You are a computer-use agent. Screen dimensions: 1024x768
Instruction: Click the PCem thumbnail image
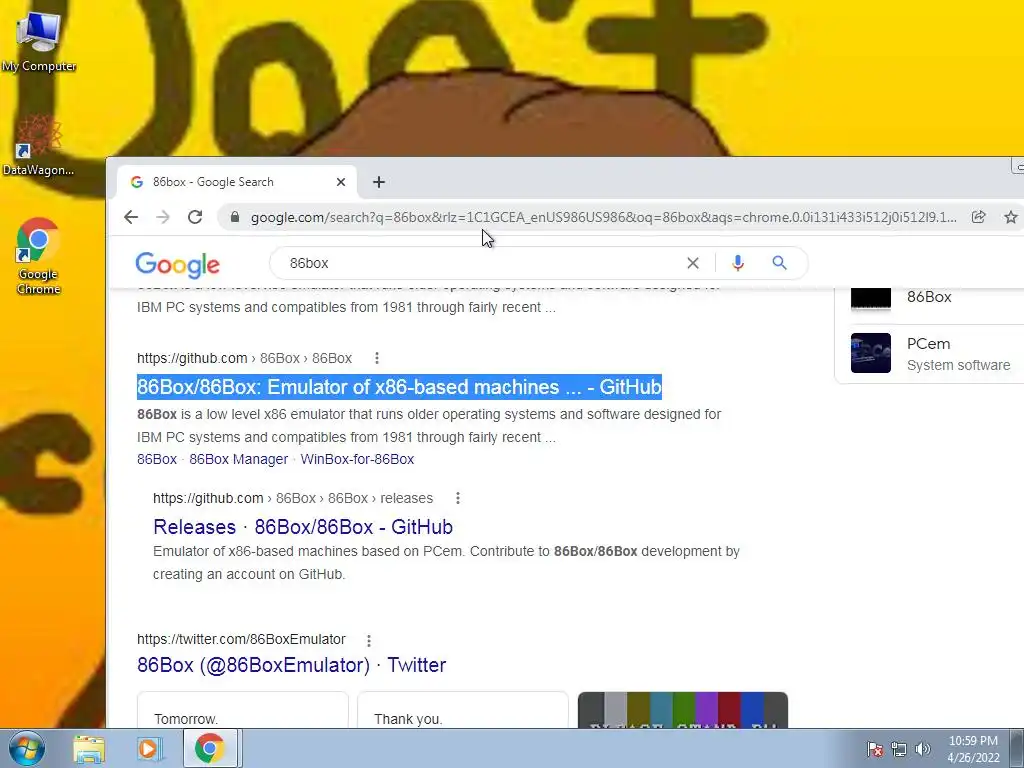click(x=871, y=353)
